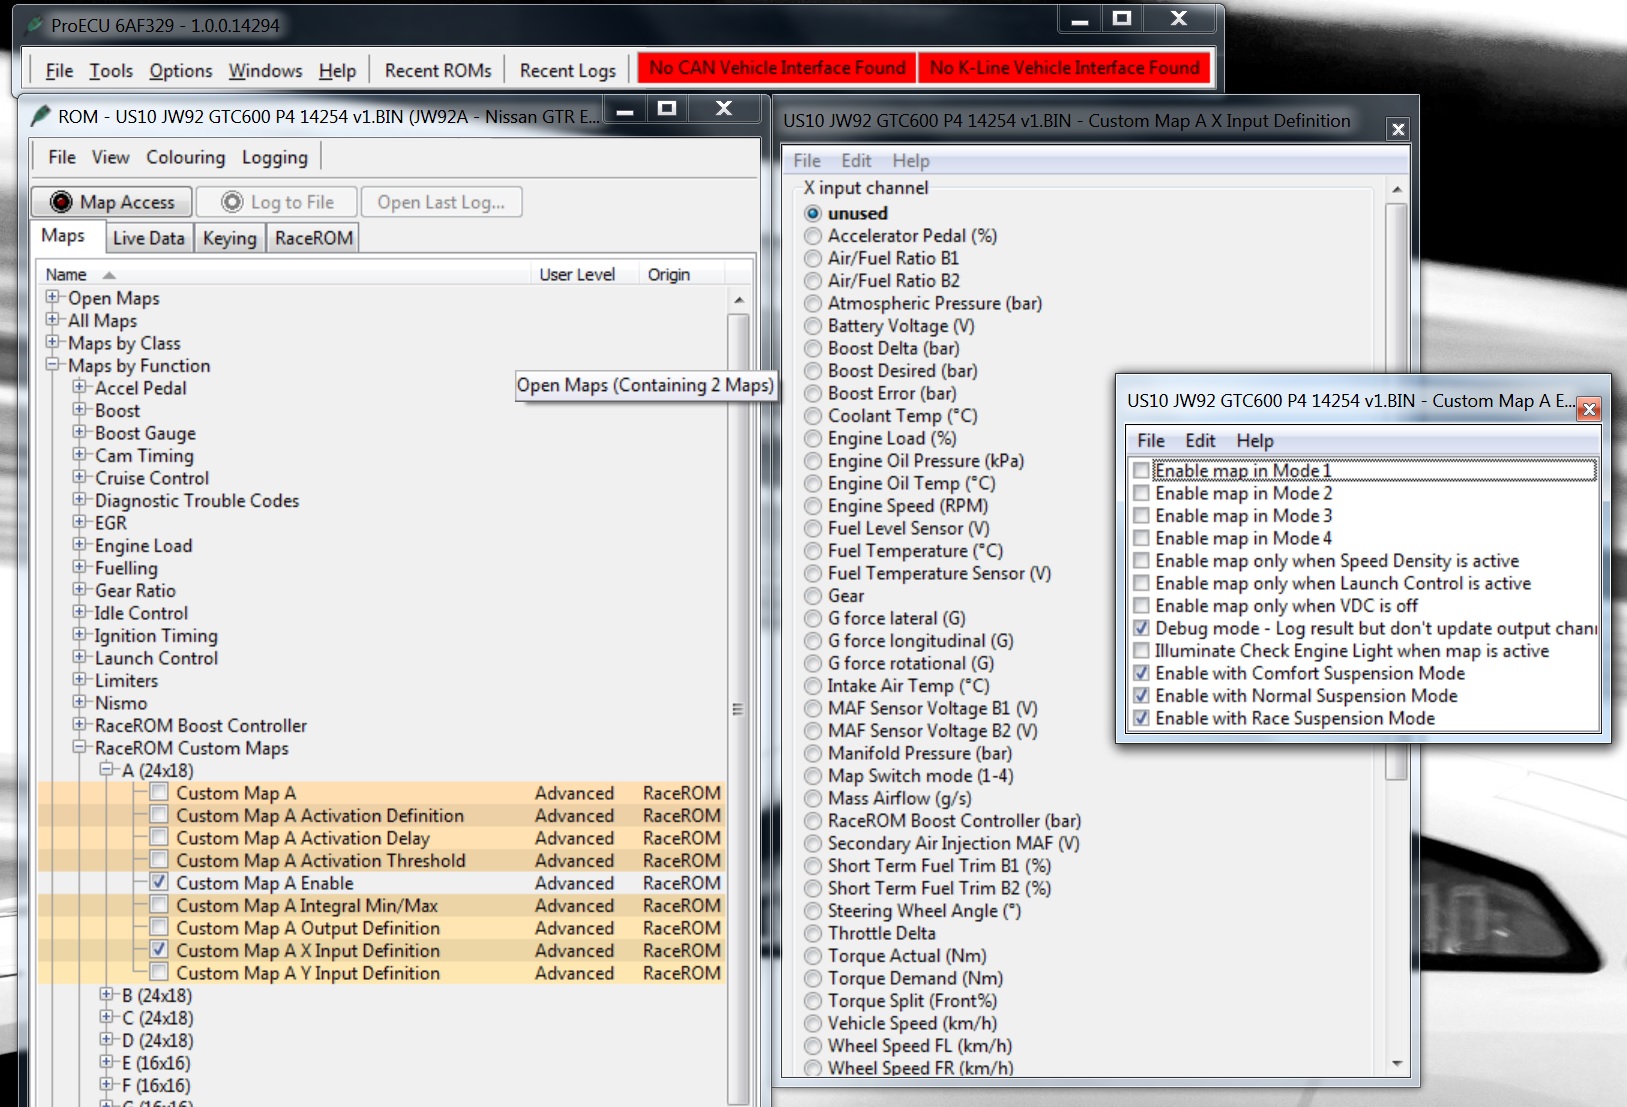Switch to the Live Data tab
This screenshot has width=1627, height=1107.
tap(149, 238)
